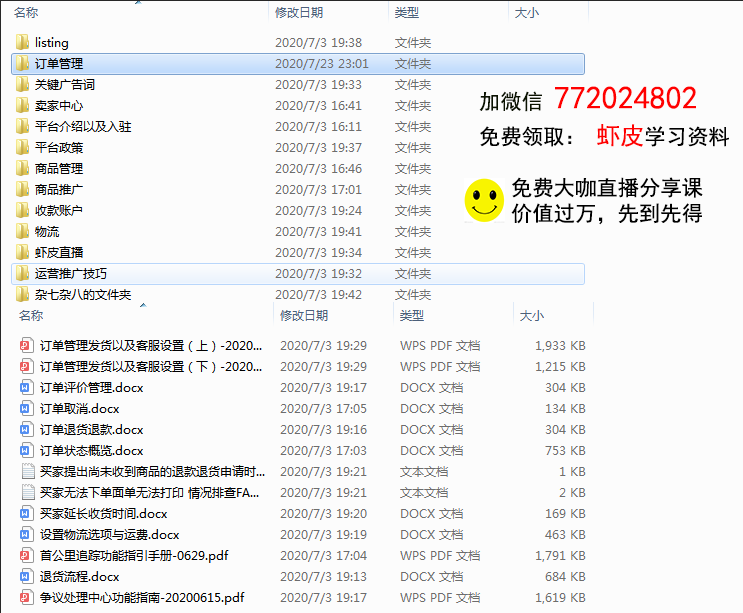Click text file icon of 买家无法下单面单无法打印
This screenshot has height=613, width=743.
pyautogui.click(x=28, y=492)
